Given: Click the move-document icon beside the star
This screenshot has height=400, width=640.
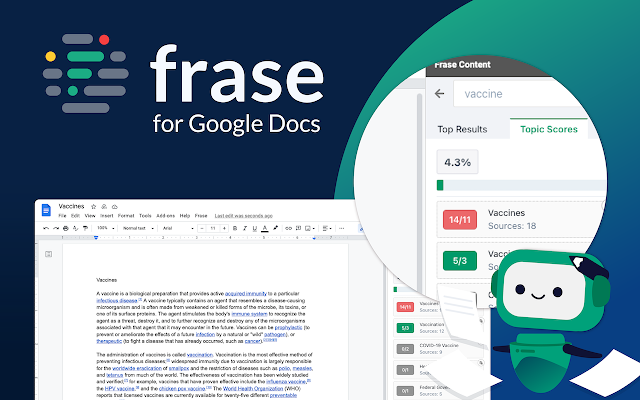Looking at the screenshot, I should (104, 207).
